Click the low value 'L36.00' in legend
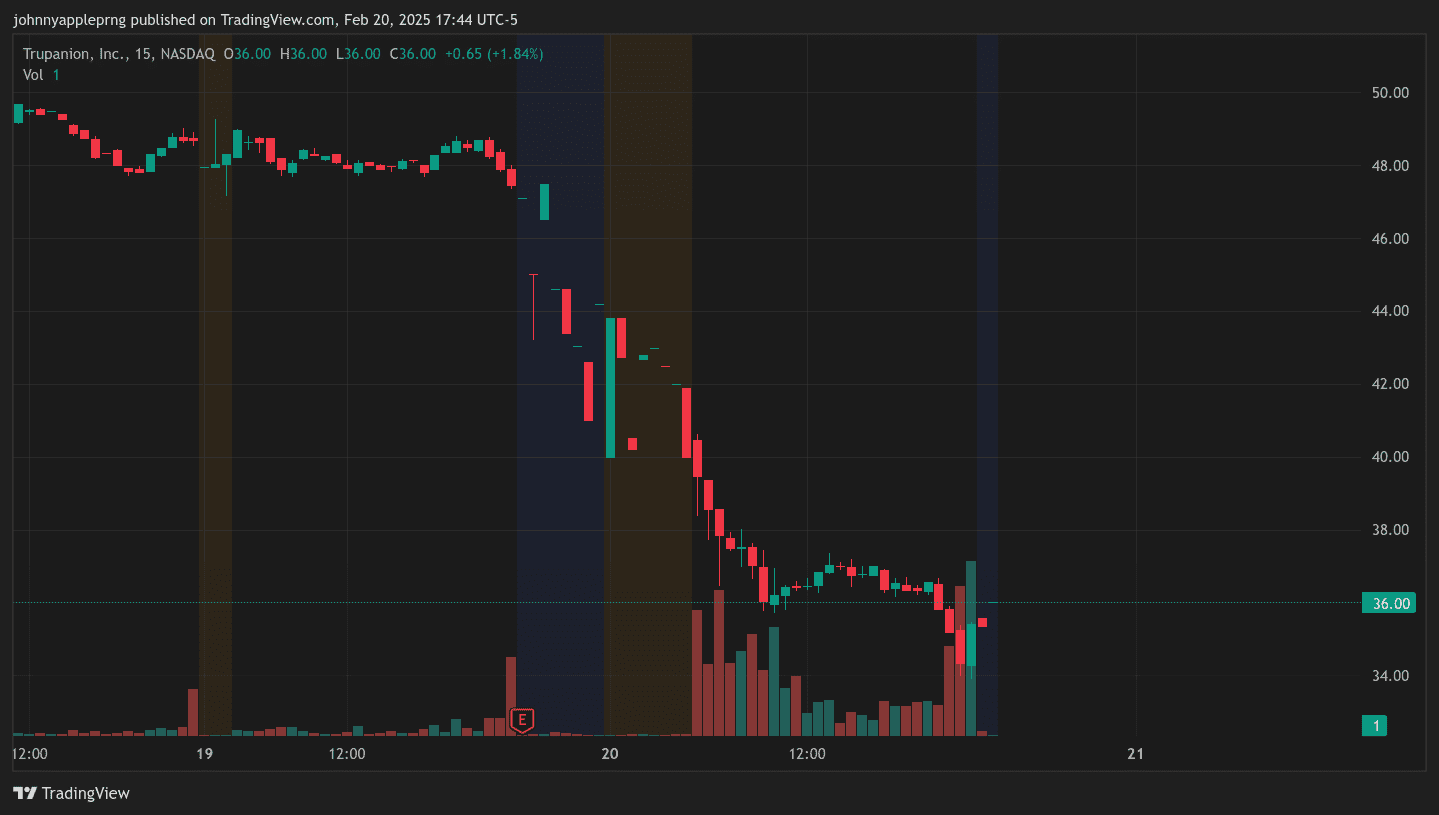 point(358,54)
